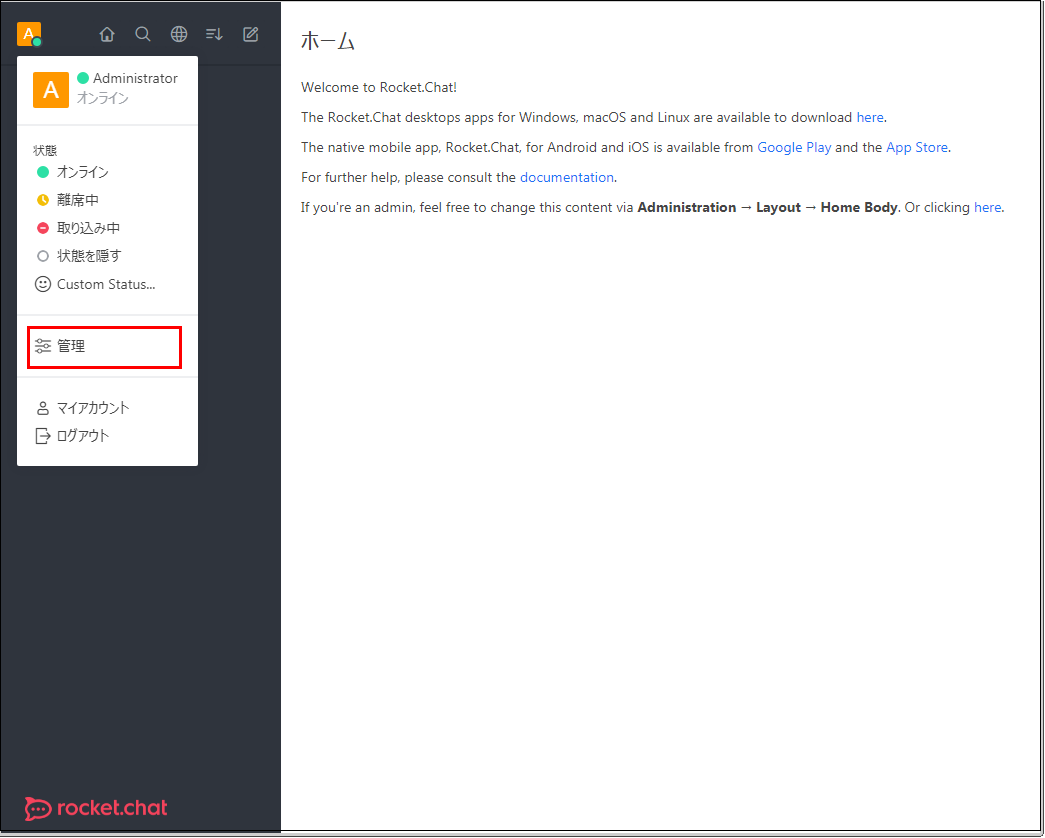
Task: Click the ログアウト exit icon
Action: point(43,436)
